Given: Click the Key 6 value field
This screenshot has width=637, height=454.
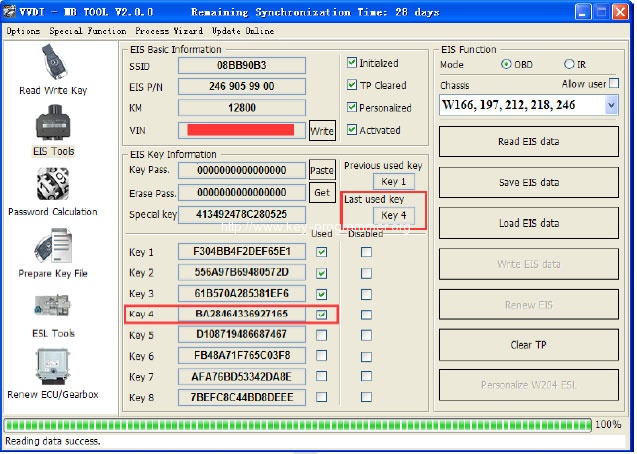Looking at the screenshot, I should click(x=242, y=355).
